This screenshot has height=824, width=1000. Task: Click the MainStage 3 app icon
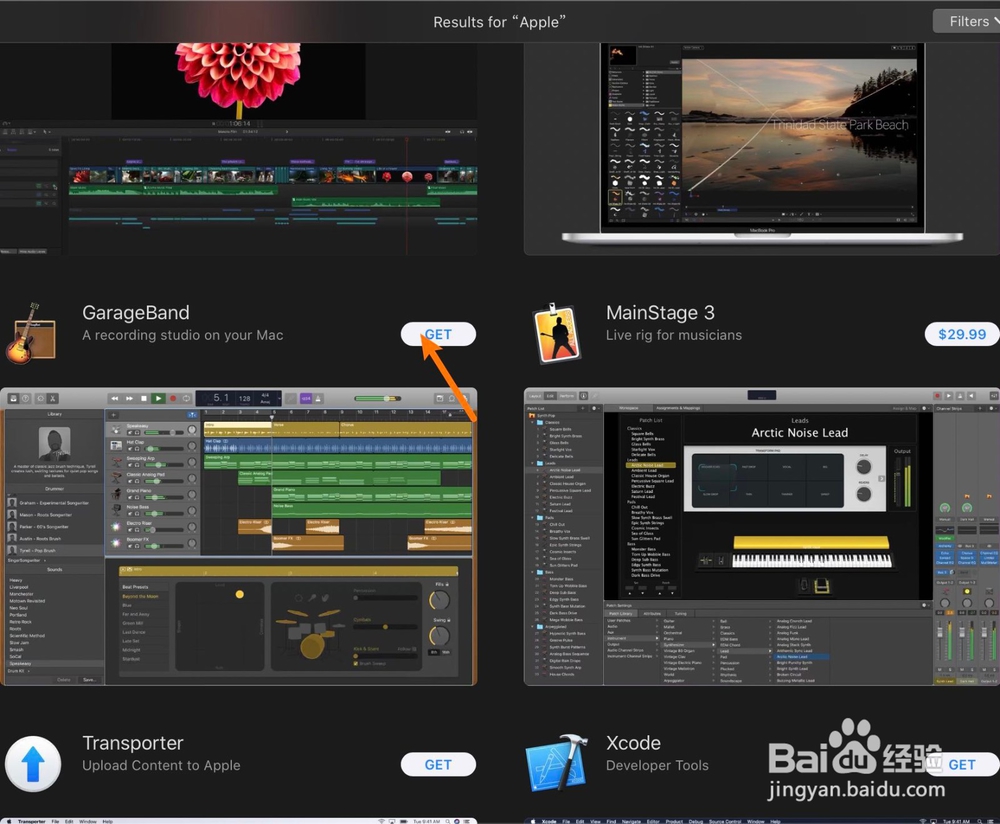pos(557,334)
